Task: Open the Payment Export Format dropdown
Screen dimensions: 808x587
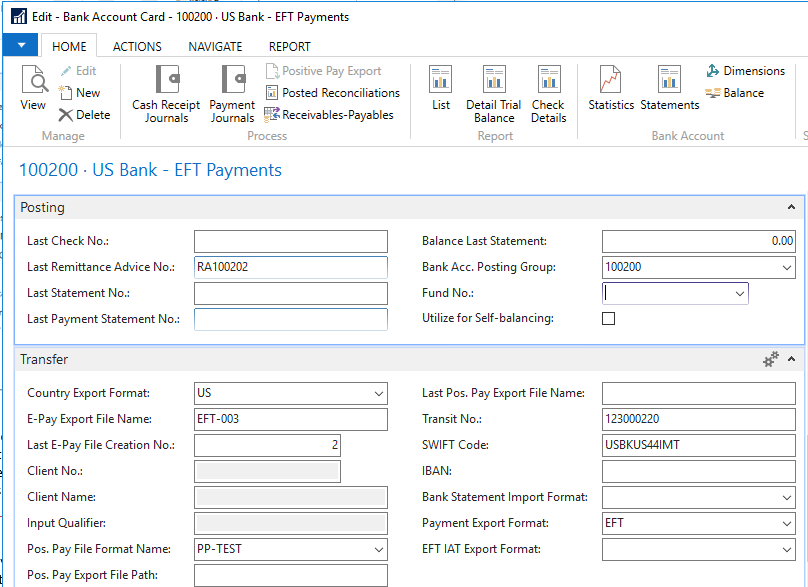Action: 787,523
